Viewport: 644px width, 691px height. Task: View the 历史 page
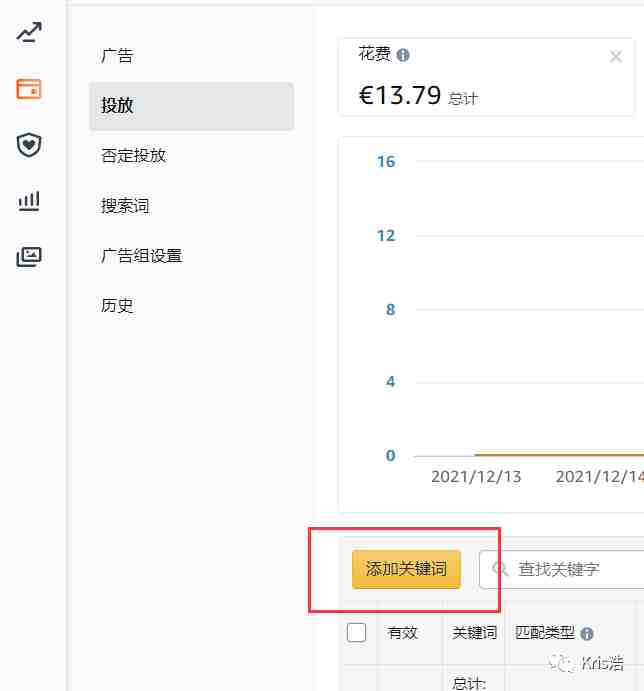tap(117, 305)
